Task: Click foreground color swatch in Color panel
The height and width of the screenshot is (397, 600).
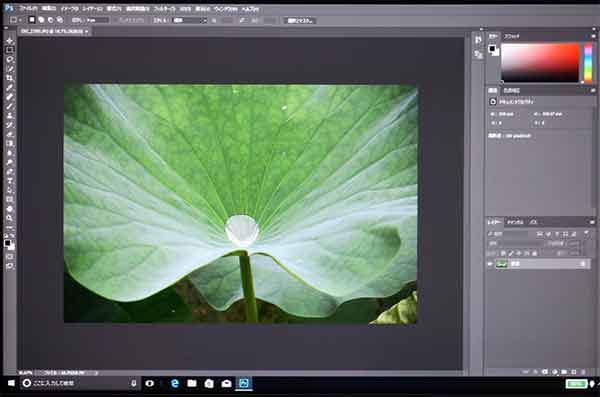Action: click(x=492, y=48)
